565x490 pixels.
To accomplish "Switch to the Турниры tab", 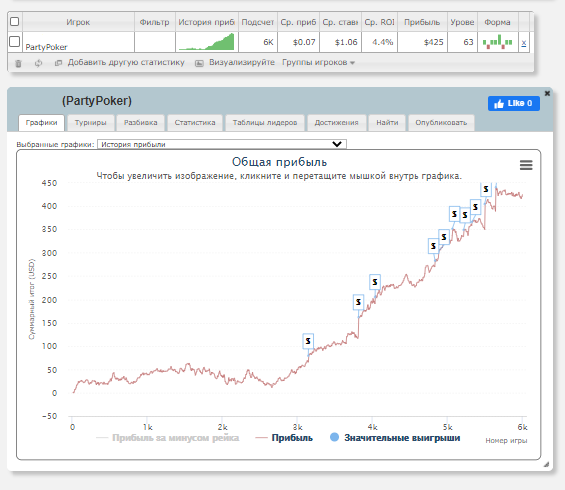I will pos(90,122).
